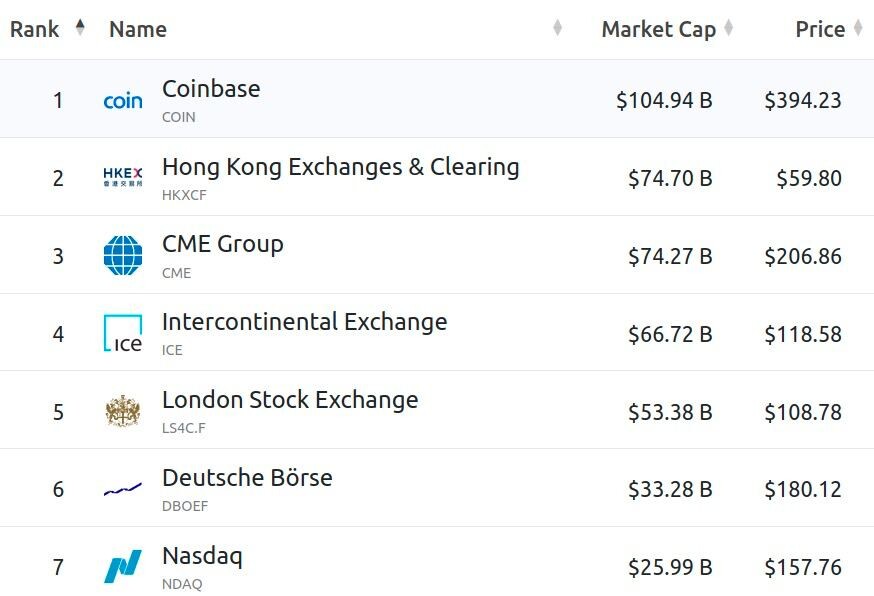Viewport: 874px width, 596px height.
Task: Open the Coinbase company link
Action: click(x=211, y=89)
